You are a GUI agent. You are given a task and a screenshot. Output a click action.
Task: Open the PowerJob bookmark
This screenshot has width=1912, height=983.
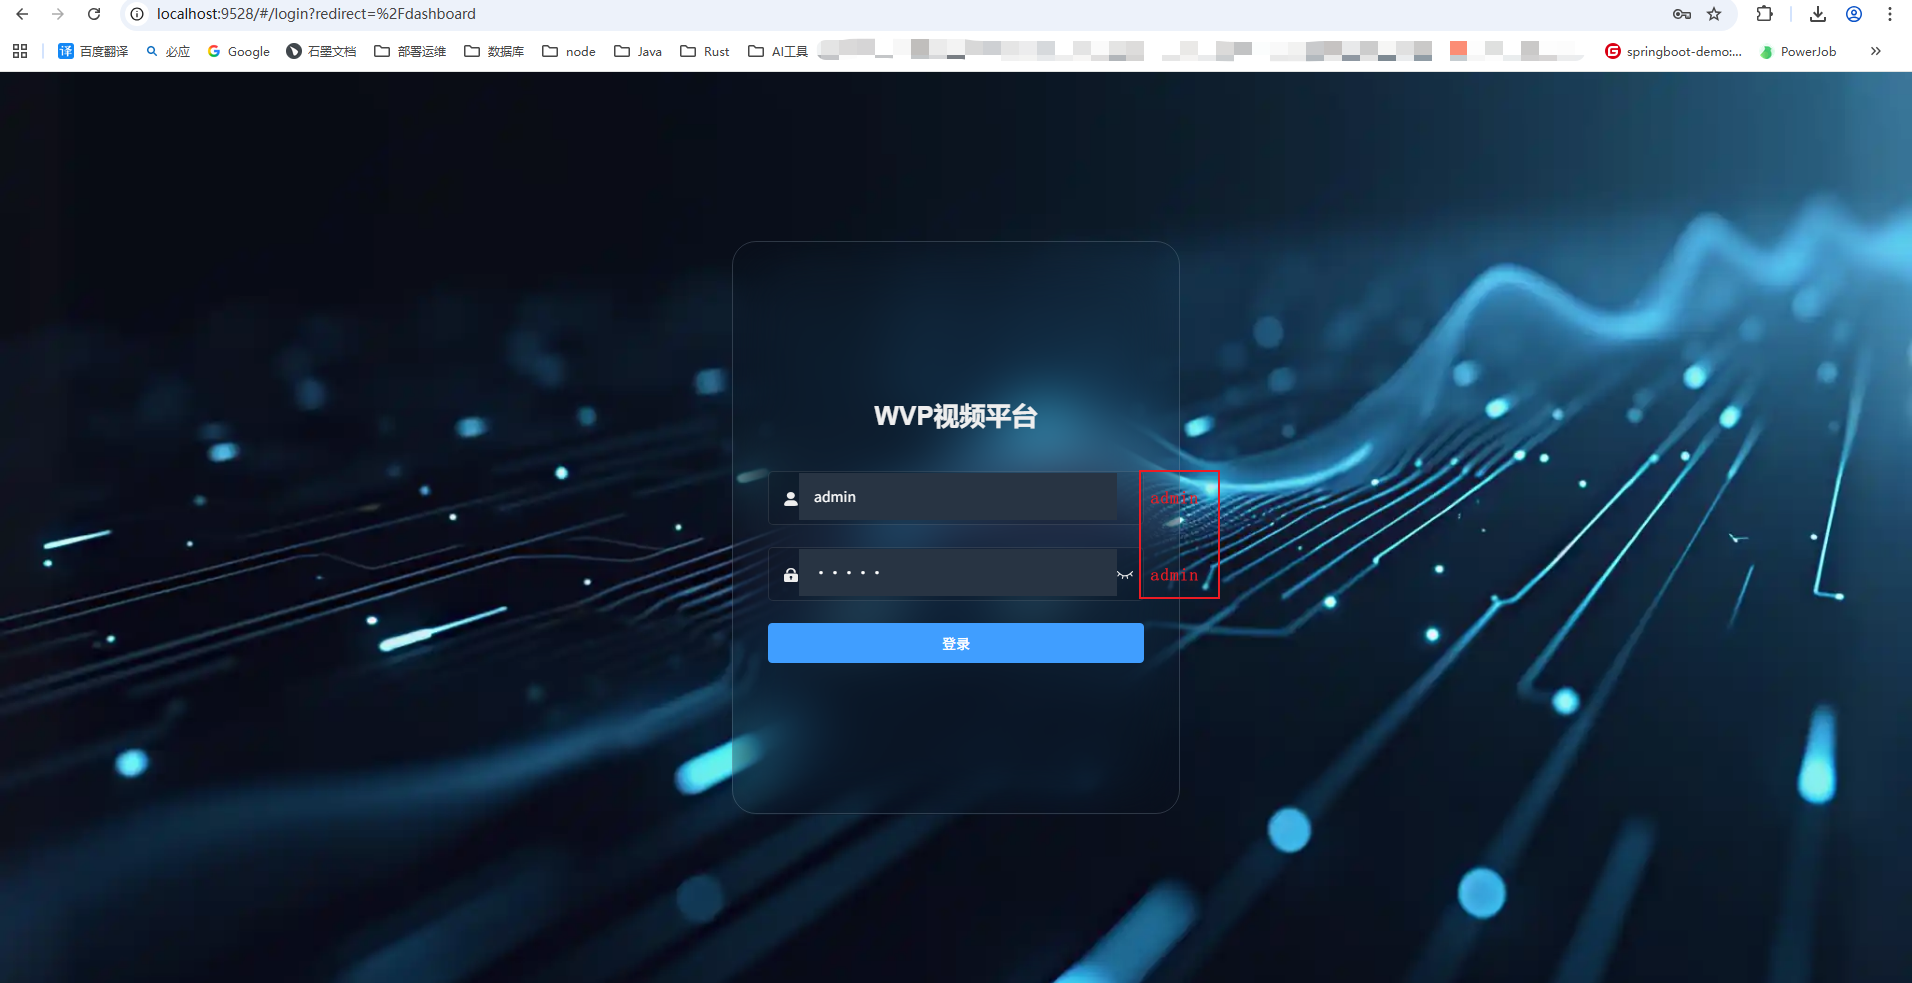pyautogui.click(x=1798, y=51)
